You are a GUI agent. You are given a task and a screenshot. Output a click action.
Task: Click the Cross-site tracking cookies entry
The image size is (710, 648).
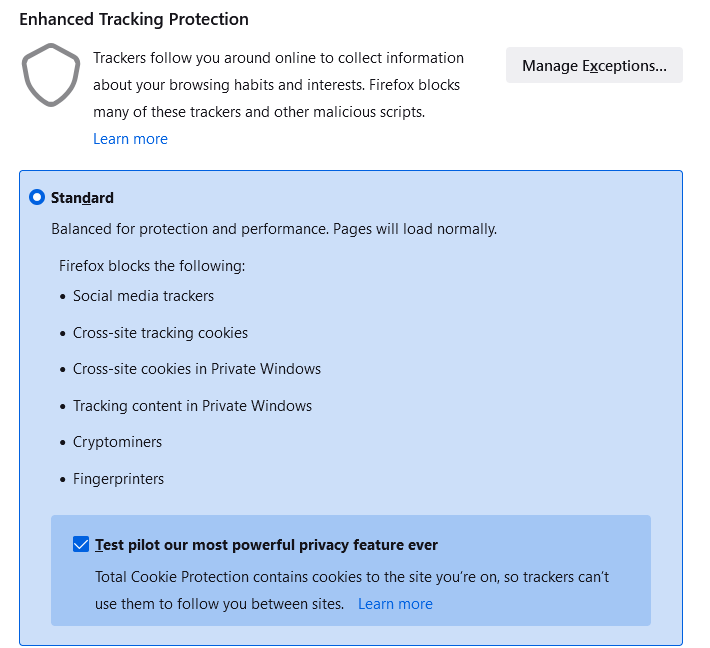coord(160,333)
